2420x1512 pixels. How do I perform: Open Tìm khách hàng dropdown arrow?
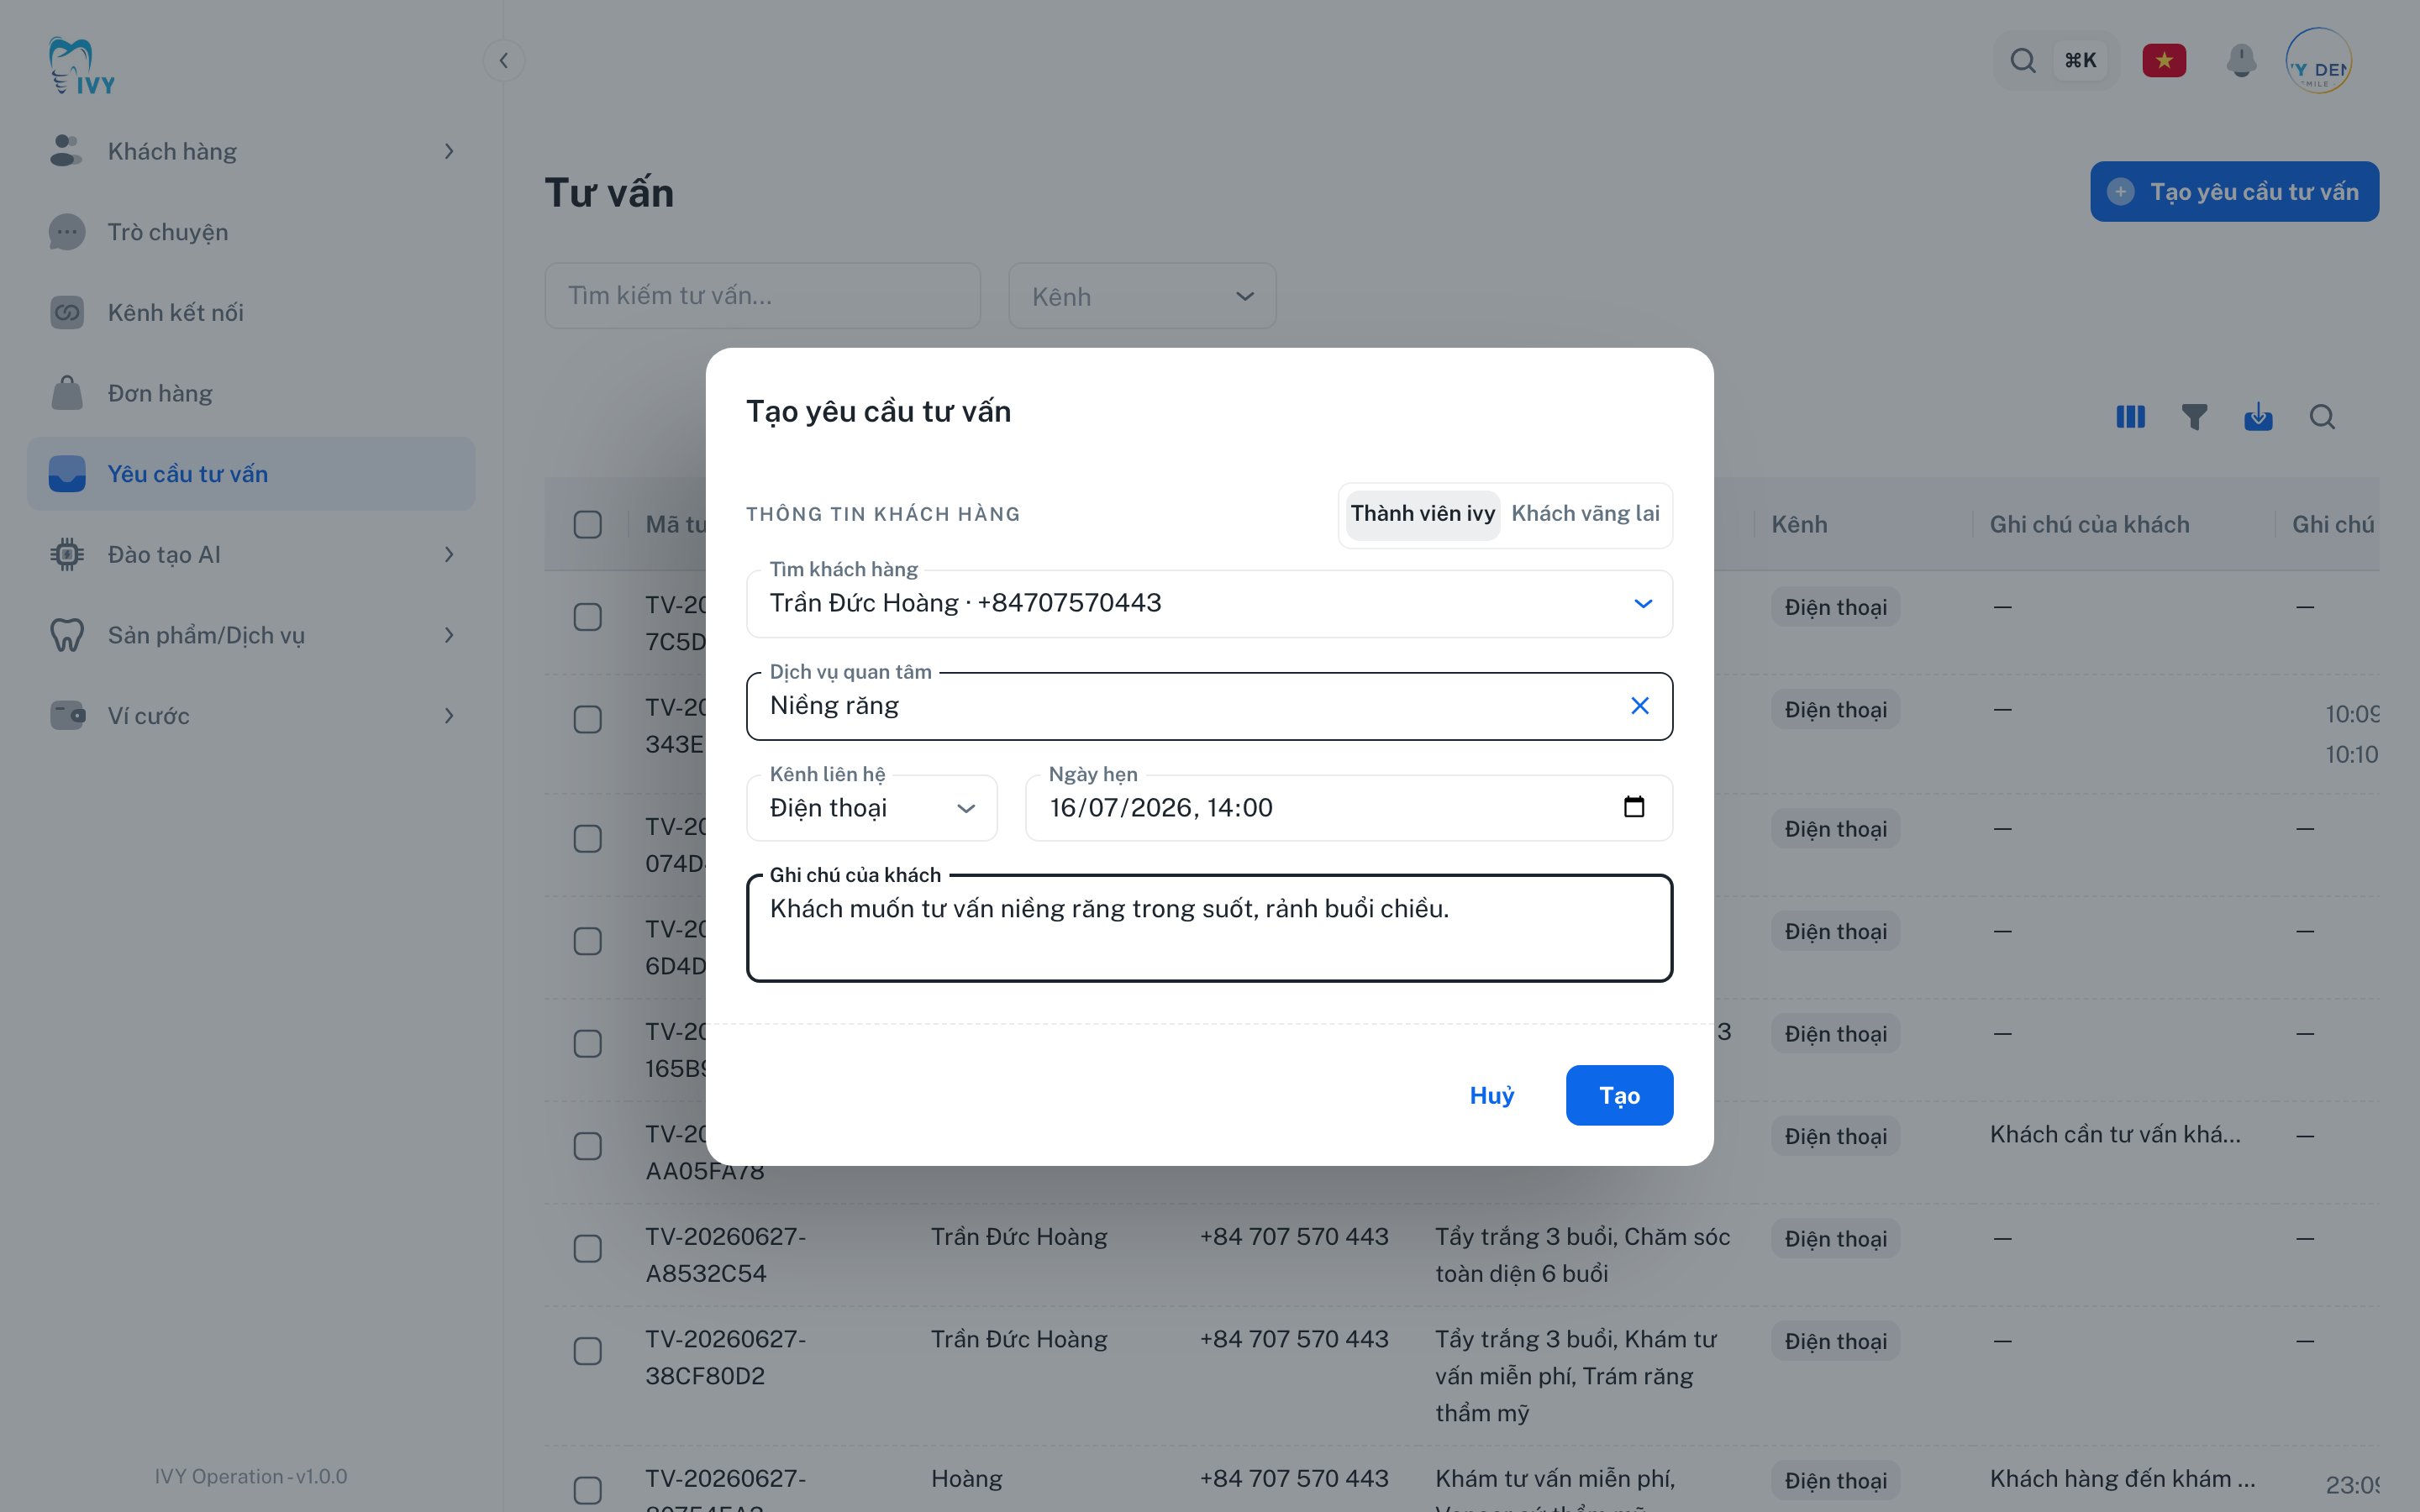1643,604
